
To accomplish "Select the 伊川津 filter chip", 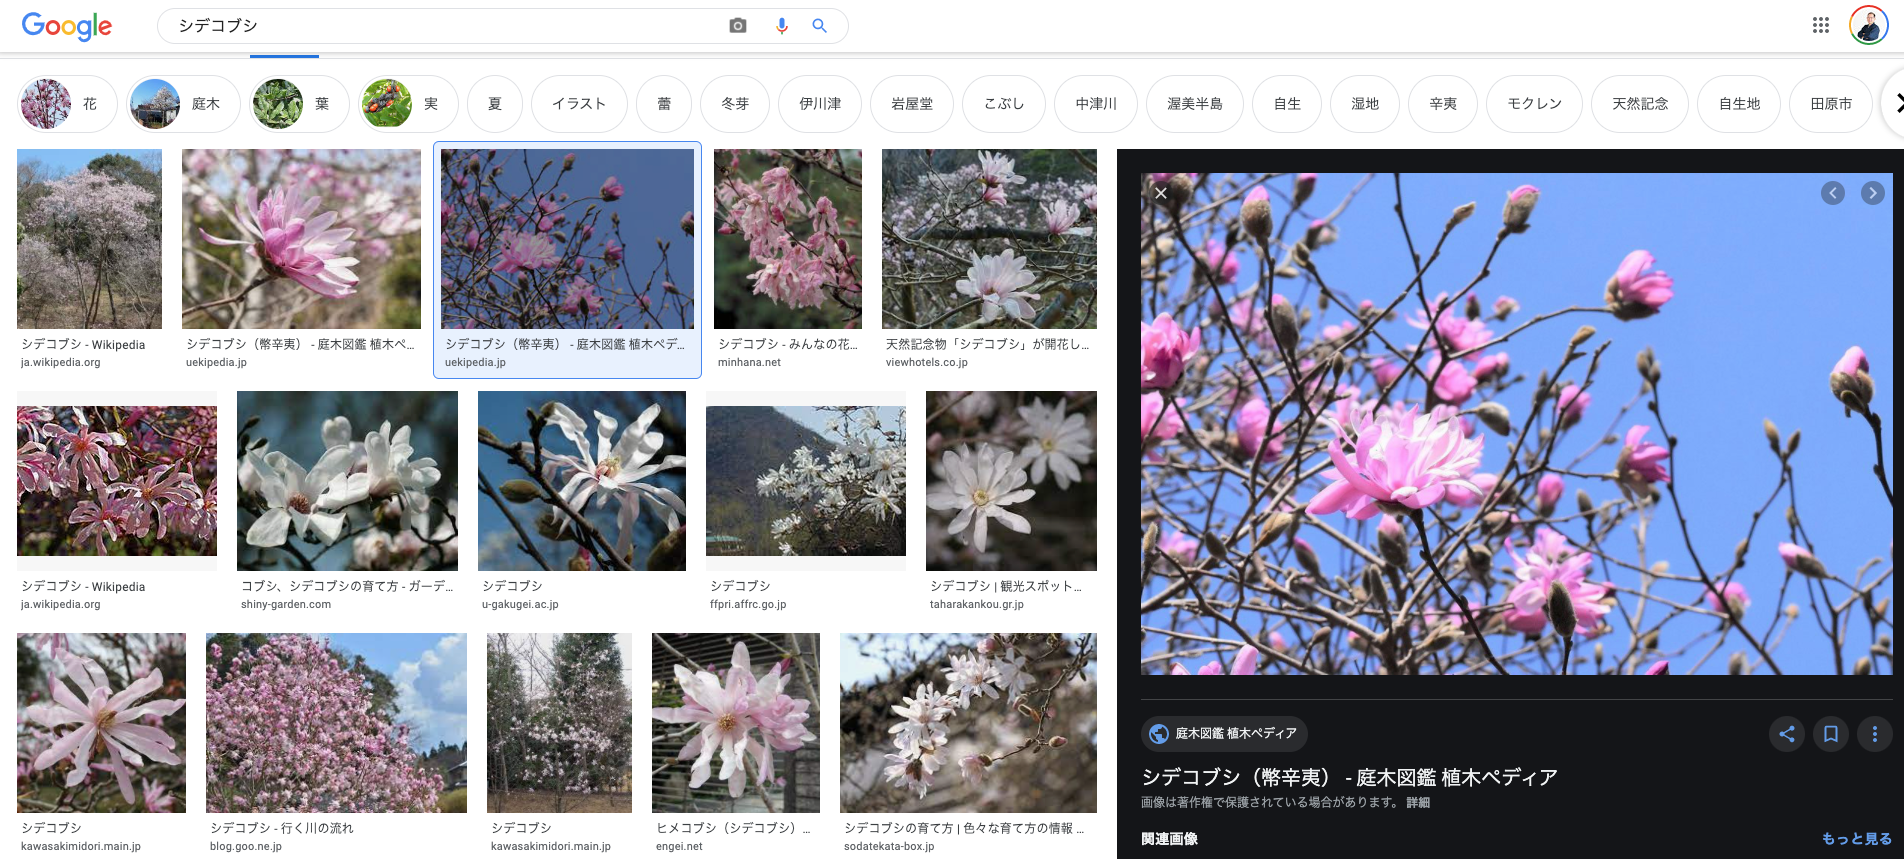I will click(x=820, y=104).
